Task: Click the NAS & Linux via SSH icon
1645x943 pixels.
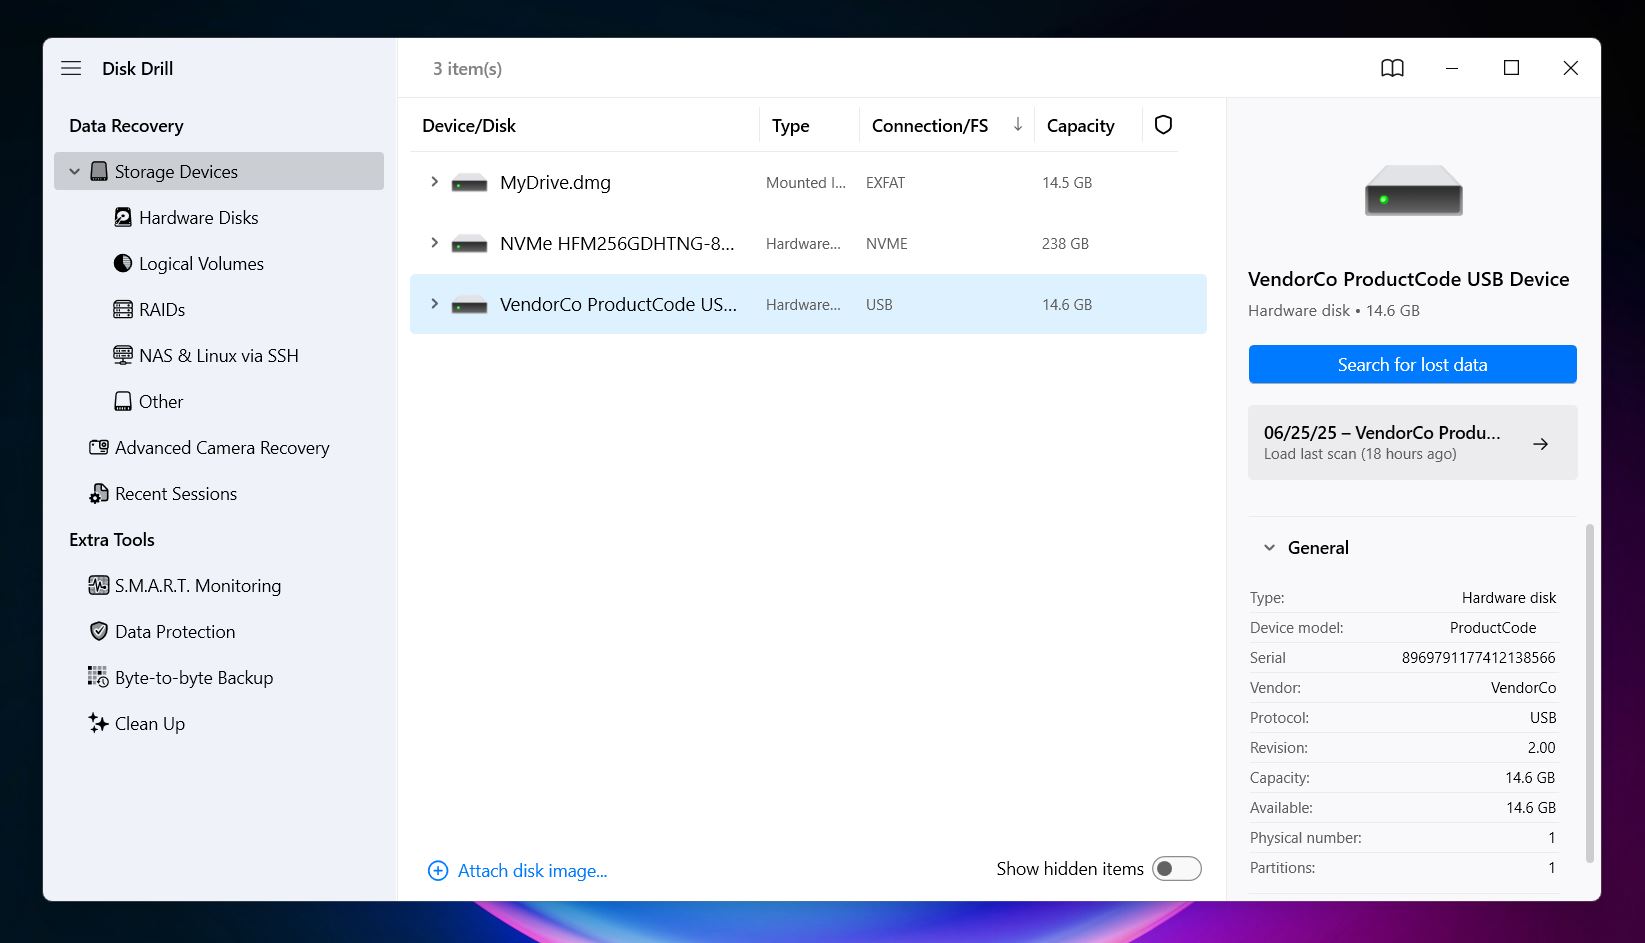Action: pos(123,355)
